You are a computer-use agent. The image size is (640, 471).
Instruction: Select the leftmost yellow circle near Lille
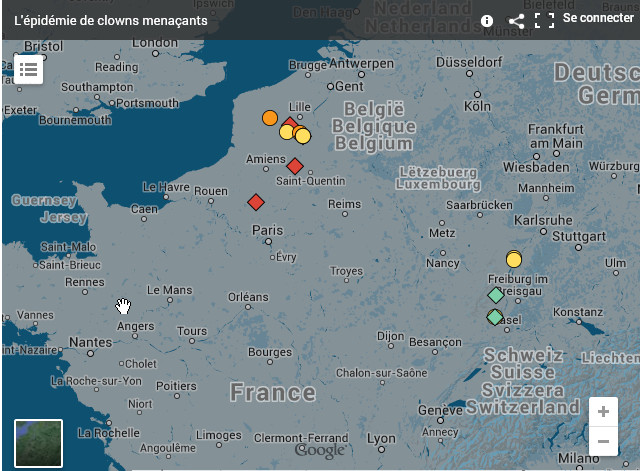(x=286, y=132)
